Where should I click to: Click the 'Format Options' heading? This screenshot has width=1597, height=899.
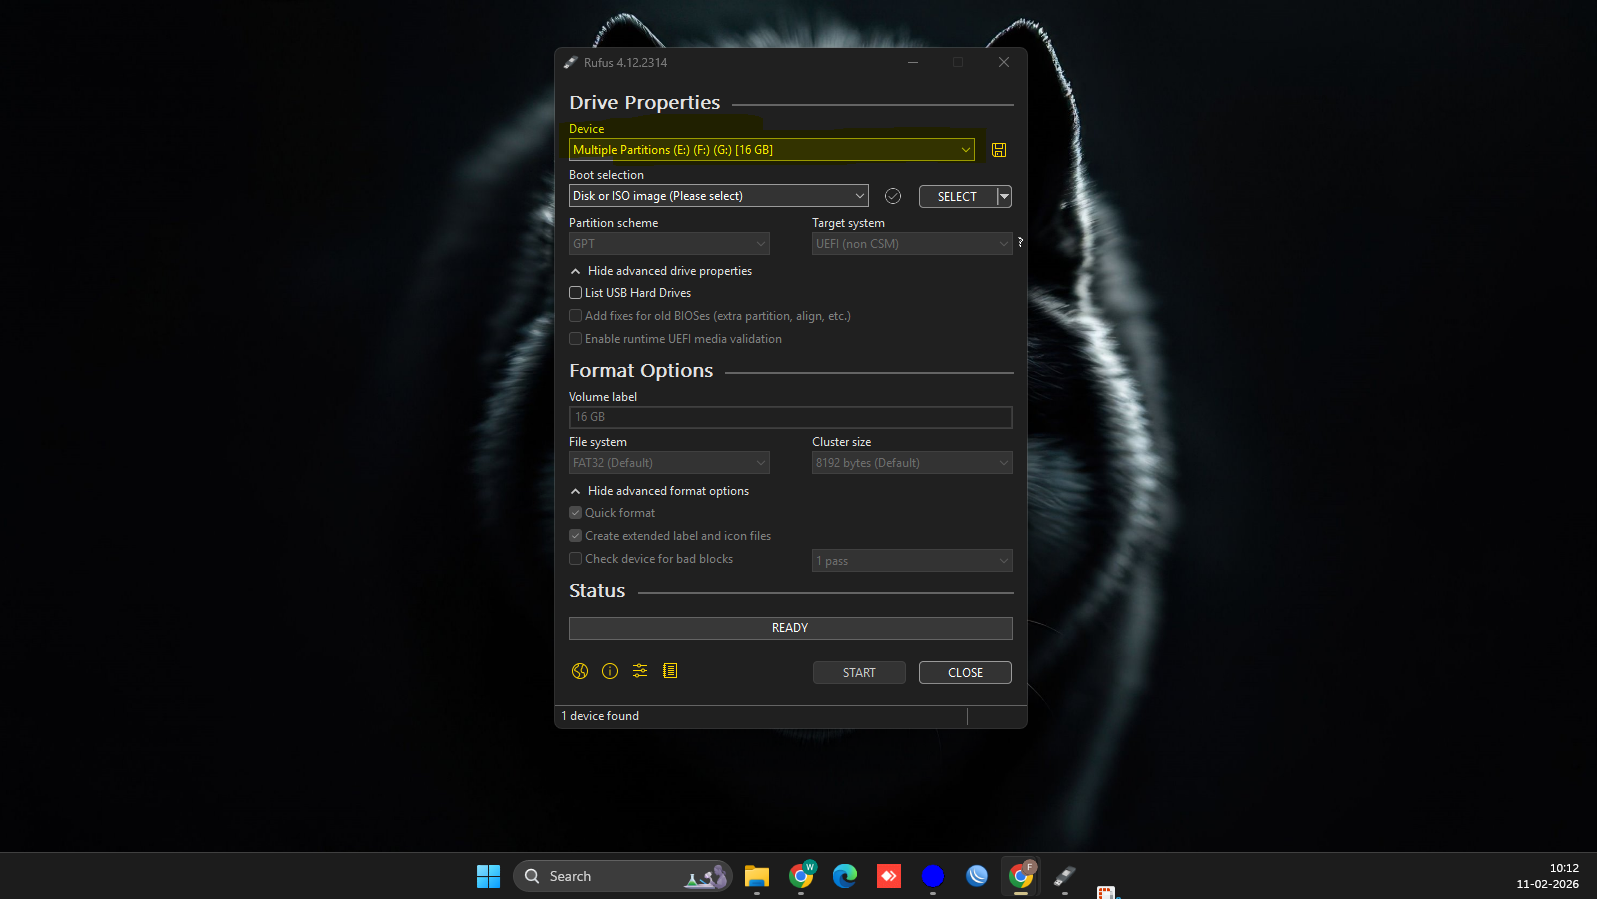(641, 371)
